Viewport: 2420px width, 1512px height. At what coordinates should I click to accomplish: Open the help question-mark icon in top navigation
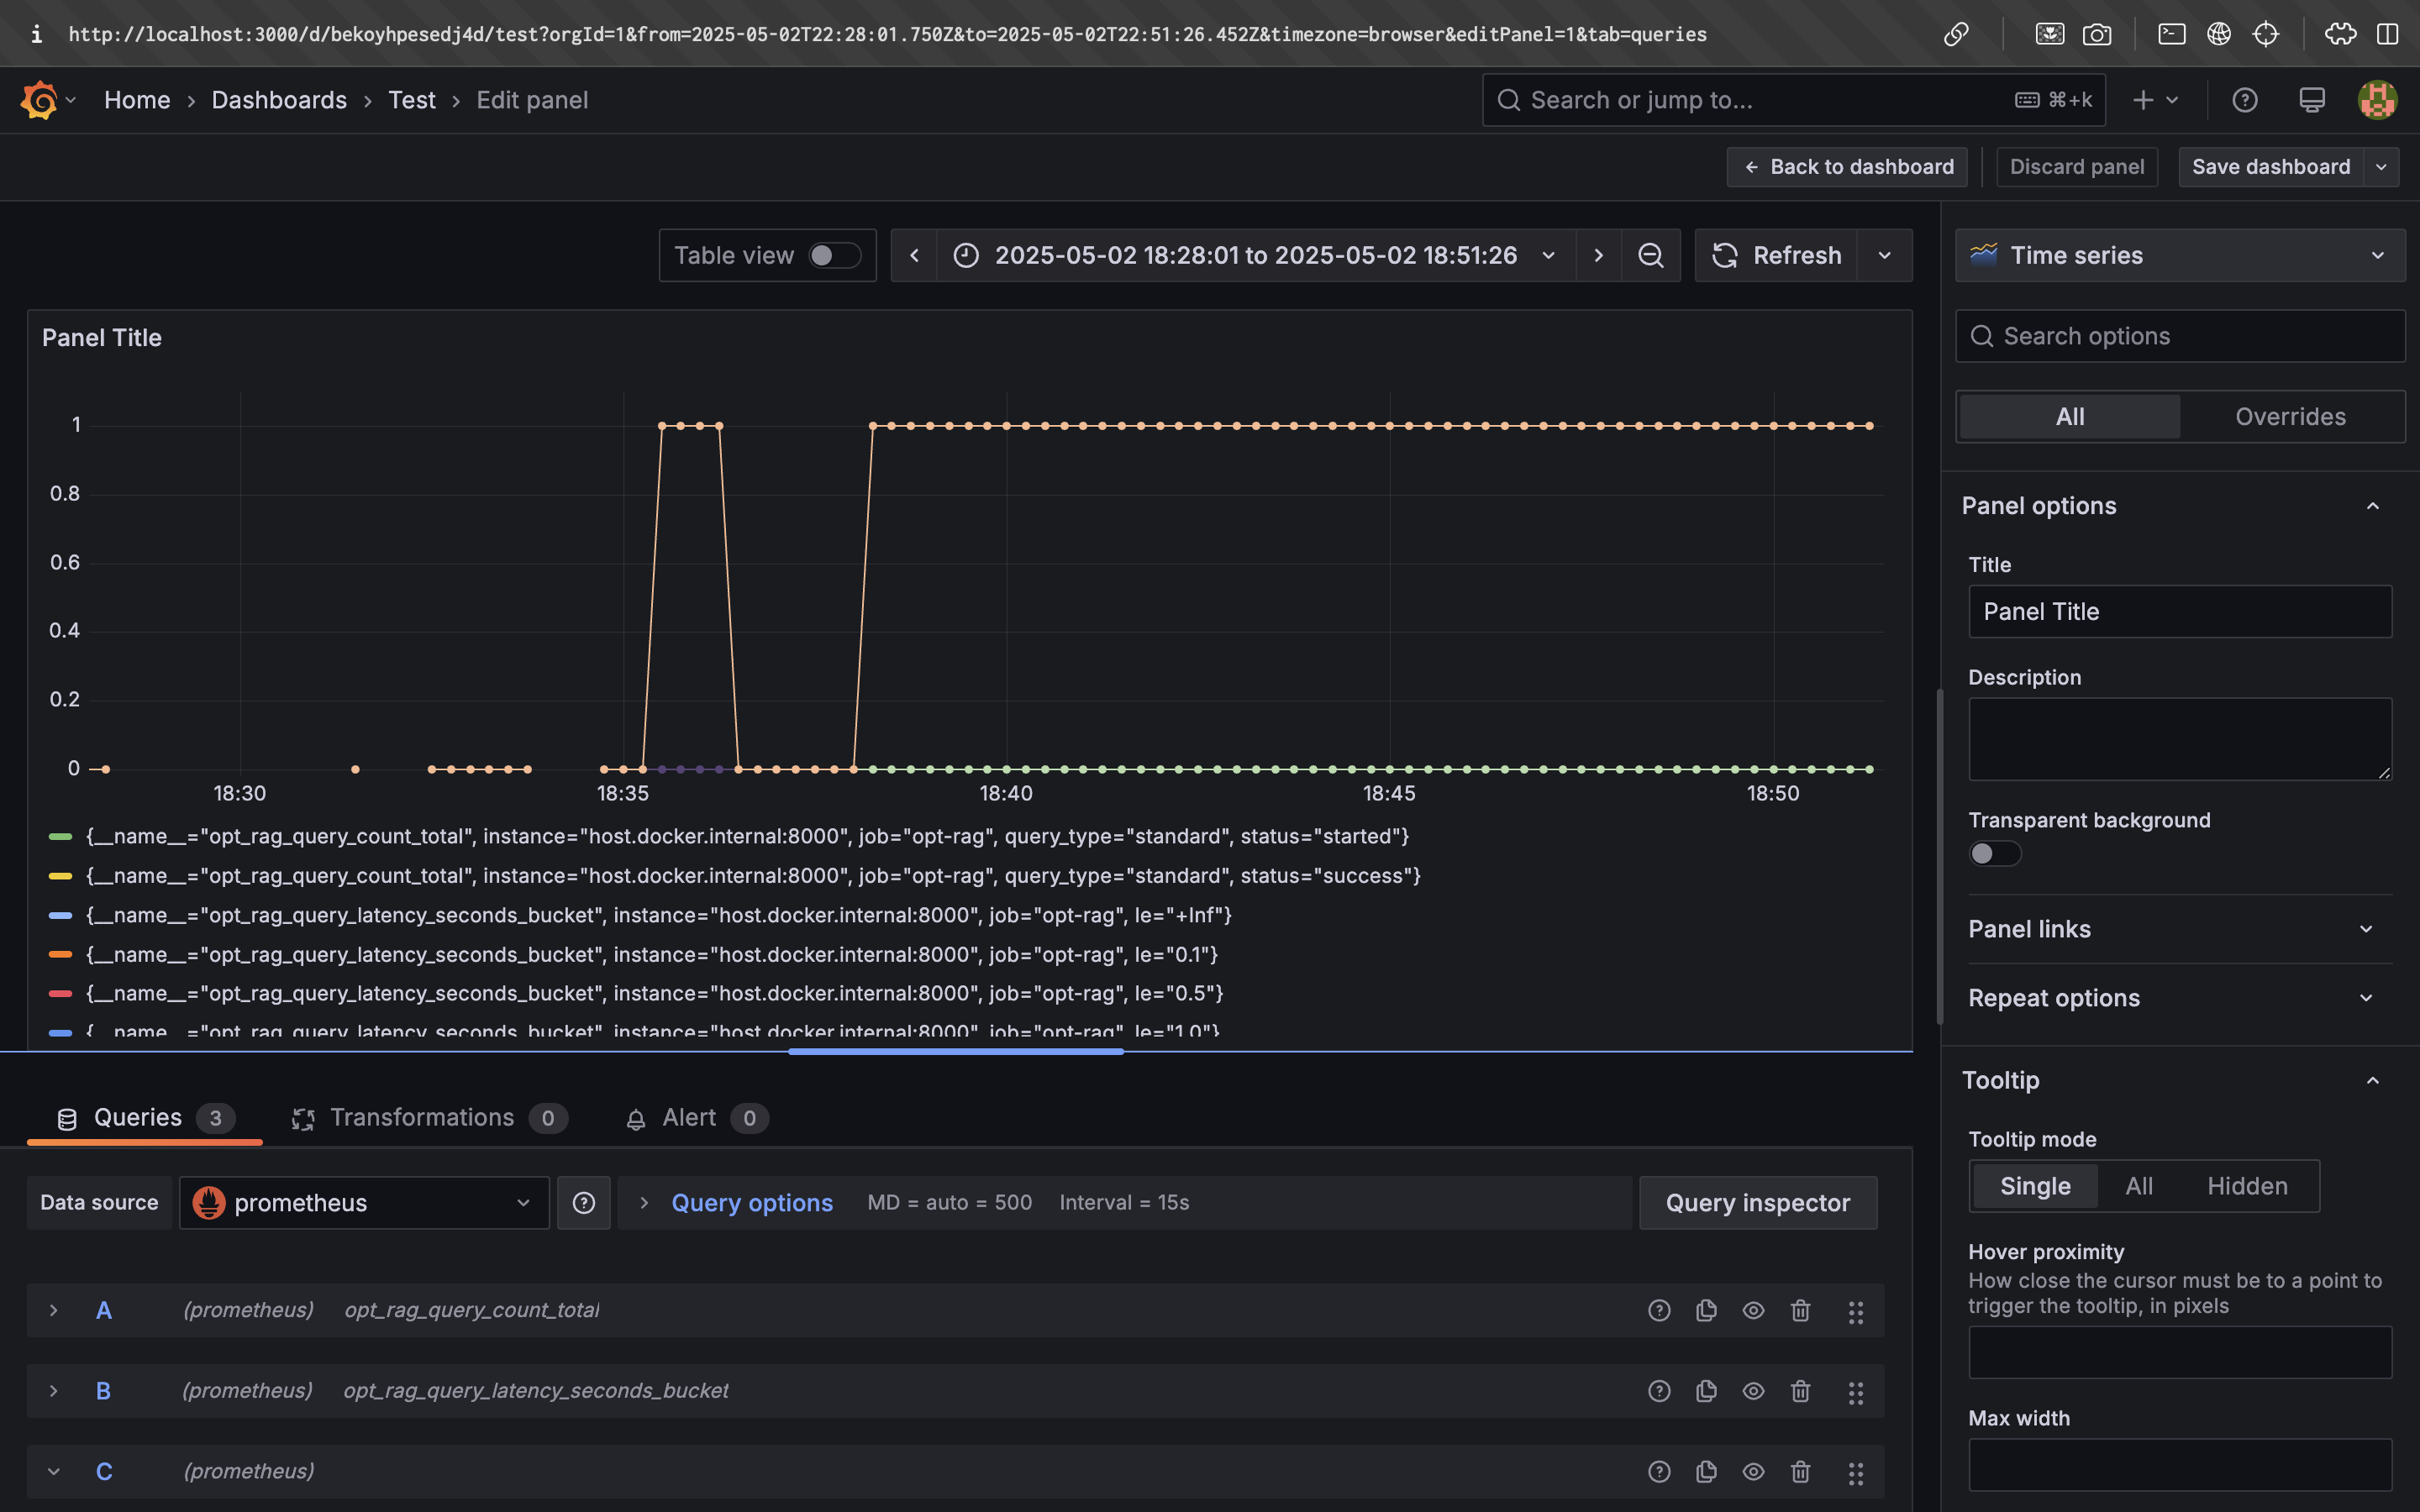2245,99
